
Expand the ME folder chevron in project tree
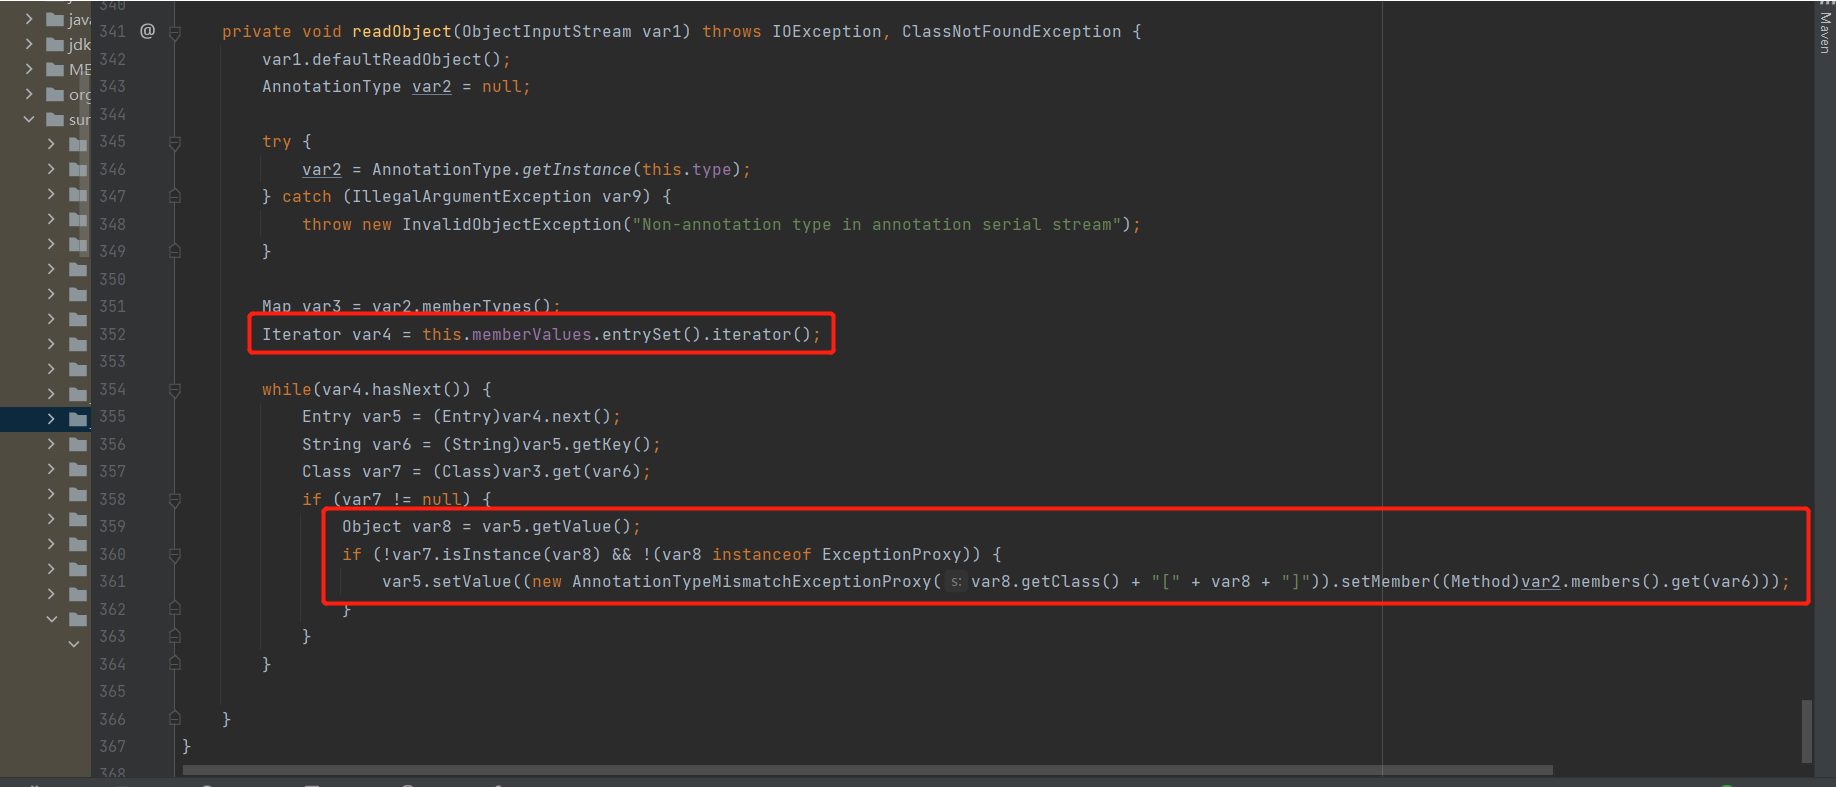(x=29, y=69)
